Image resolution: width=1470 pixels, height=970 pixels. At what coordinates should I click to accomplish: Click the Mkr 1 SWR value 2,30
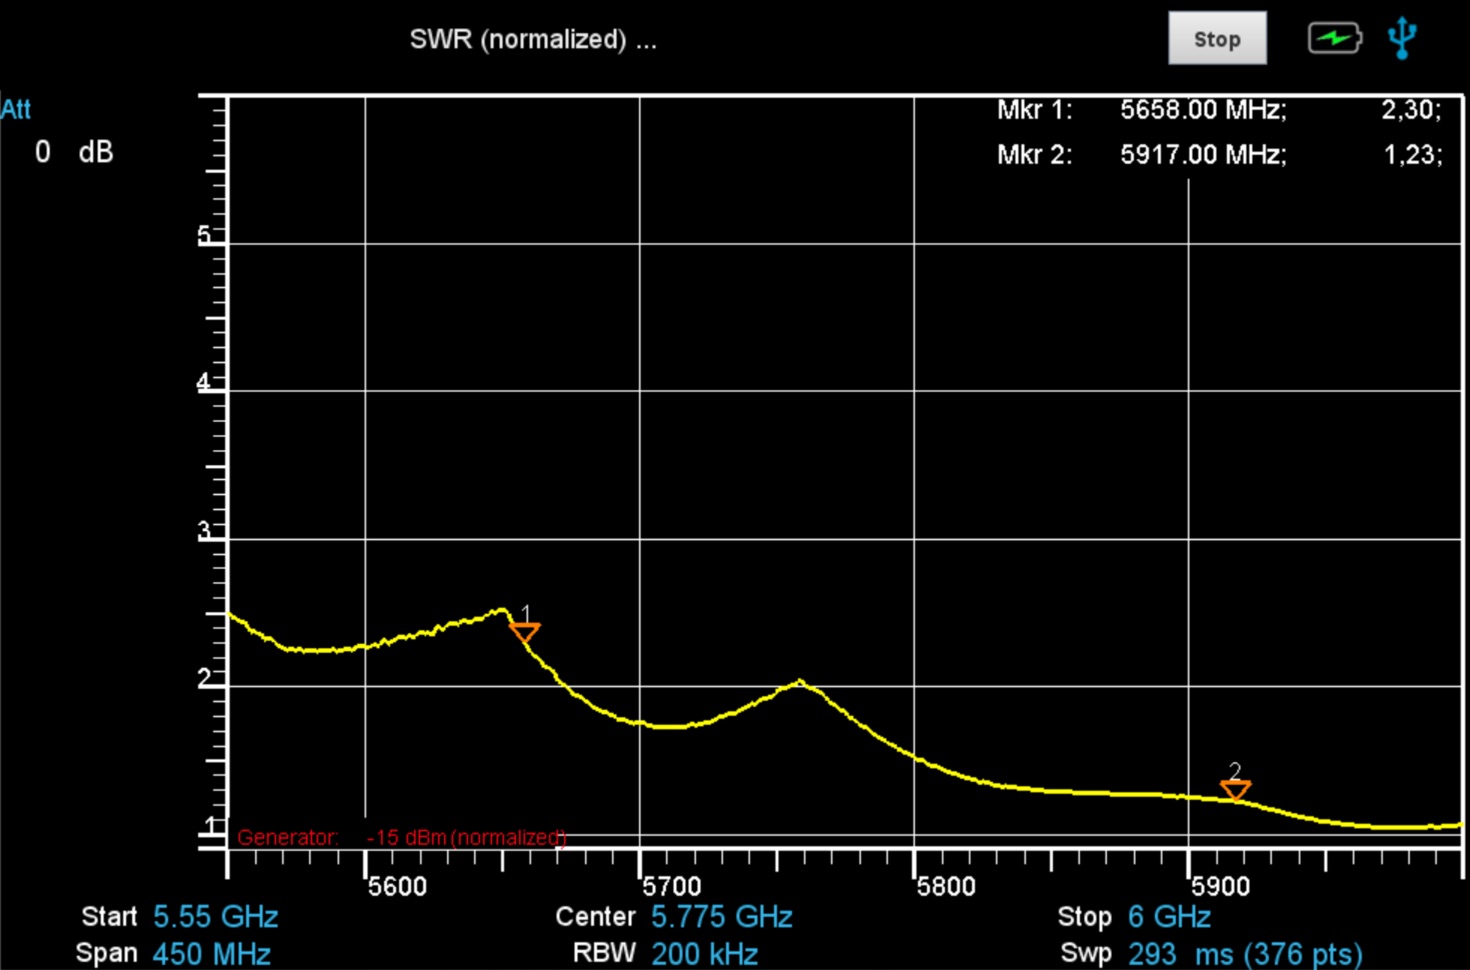pyautogui.click(x=1410, y=110)
